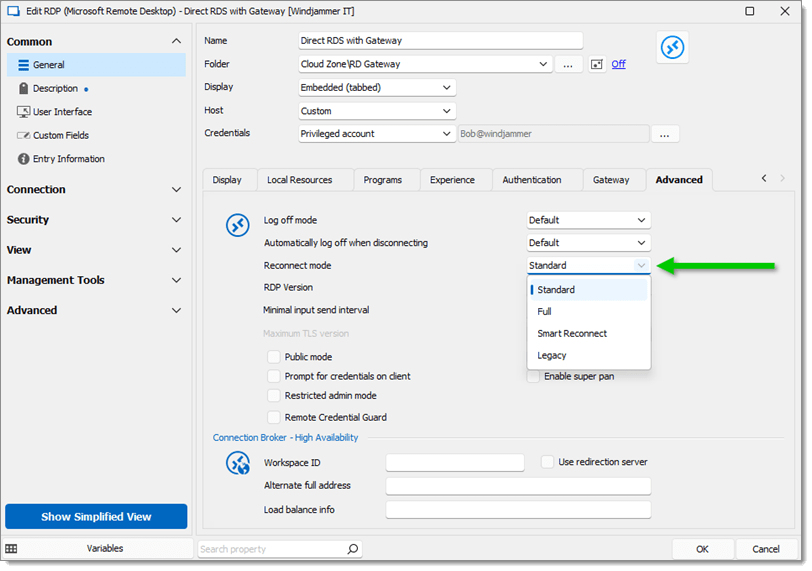Viewport: 812px width, 571px height.
Task: Click the Name input field
Action: pos(440,41)
